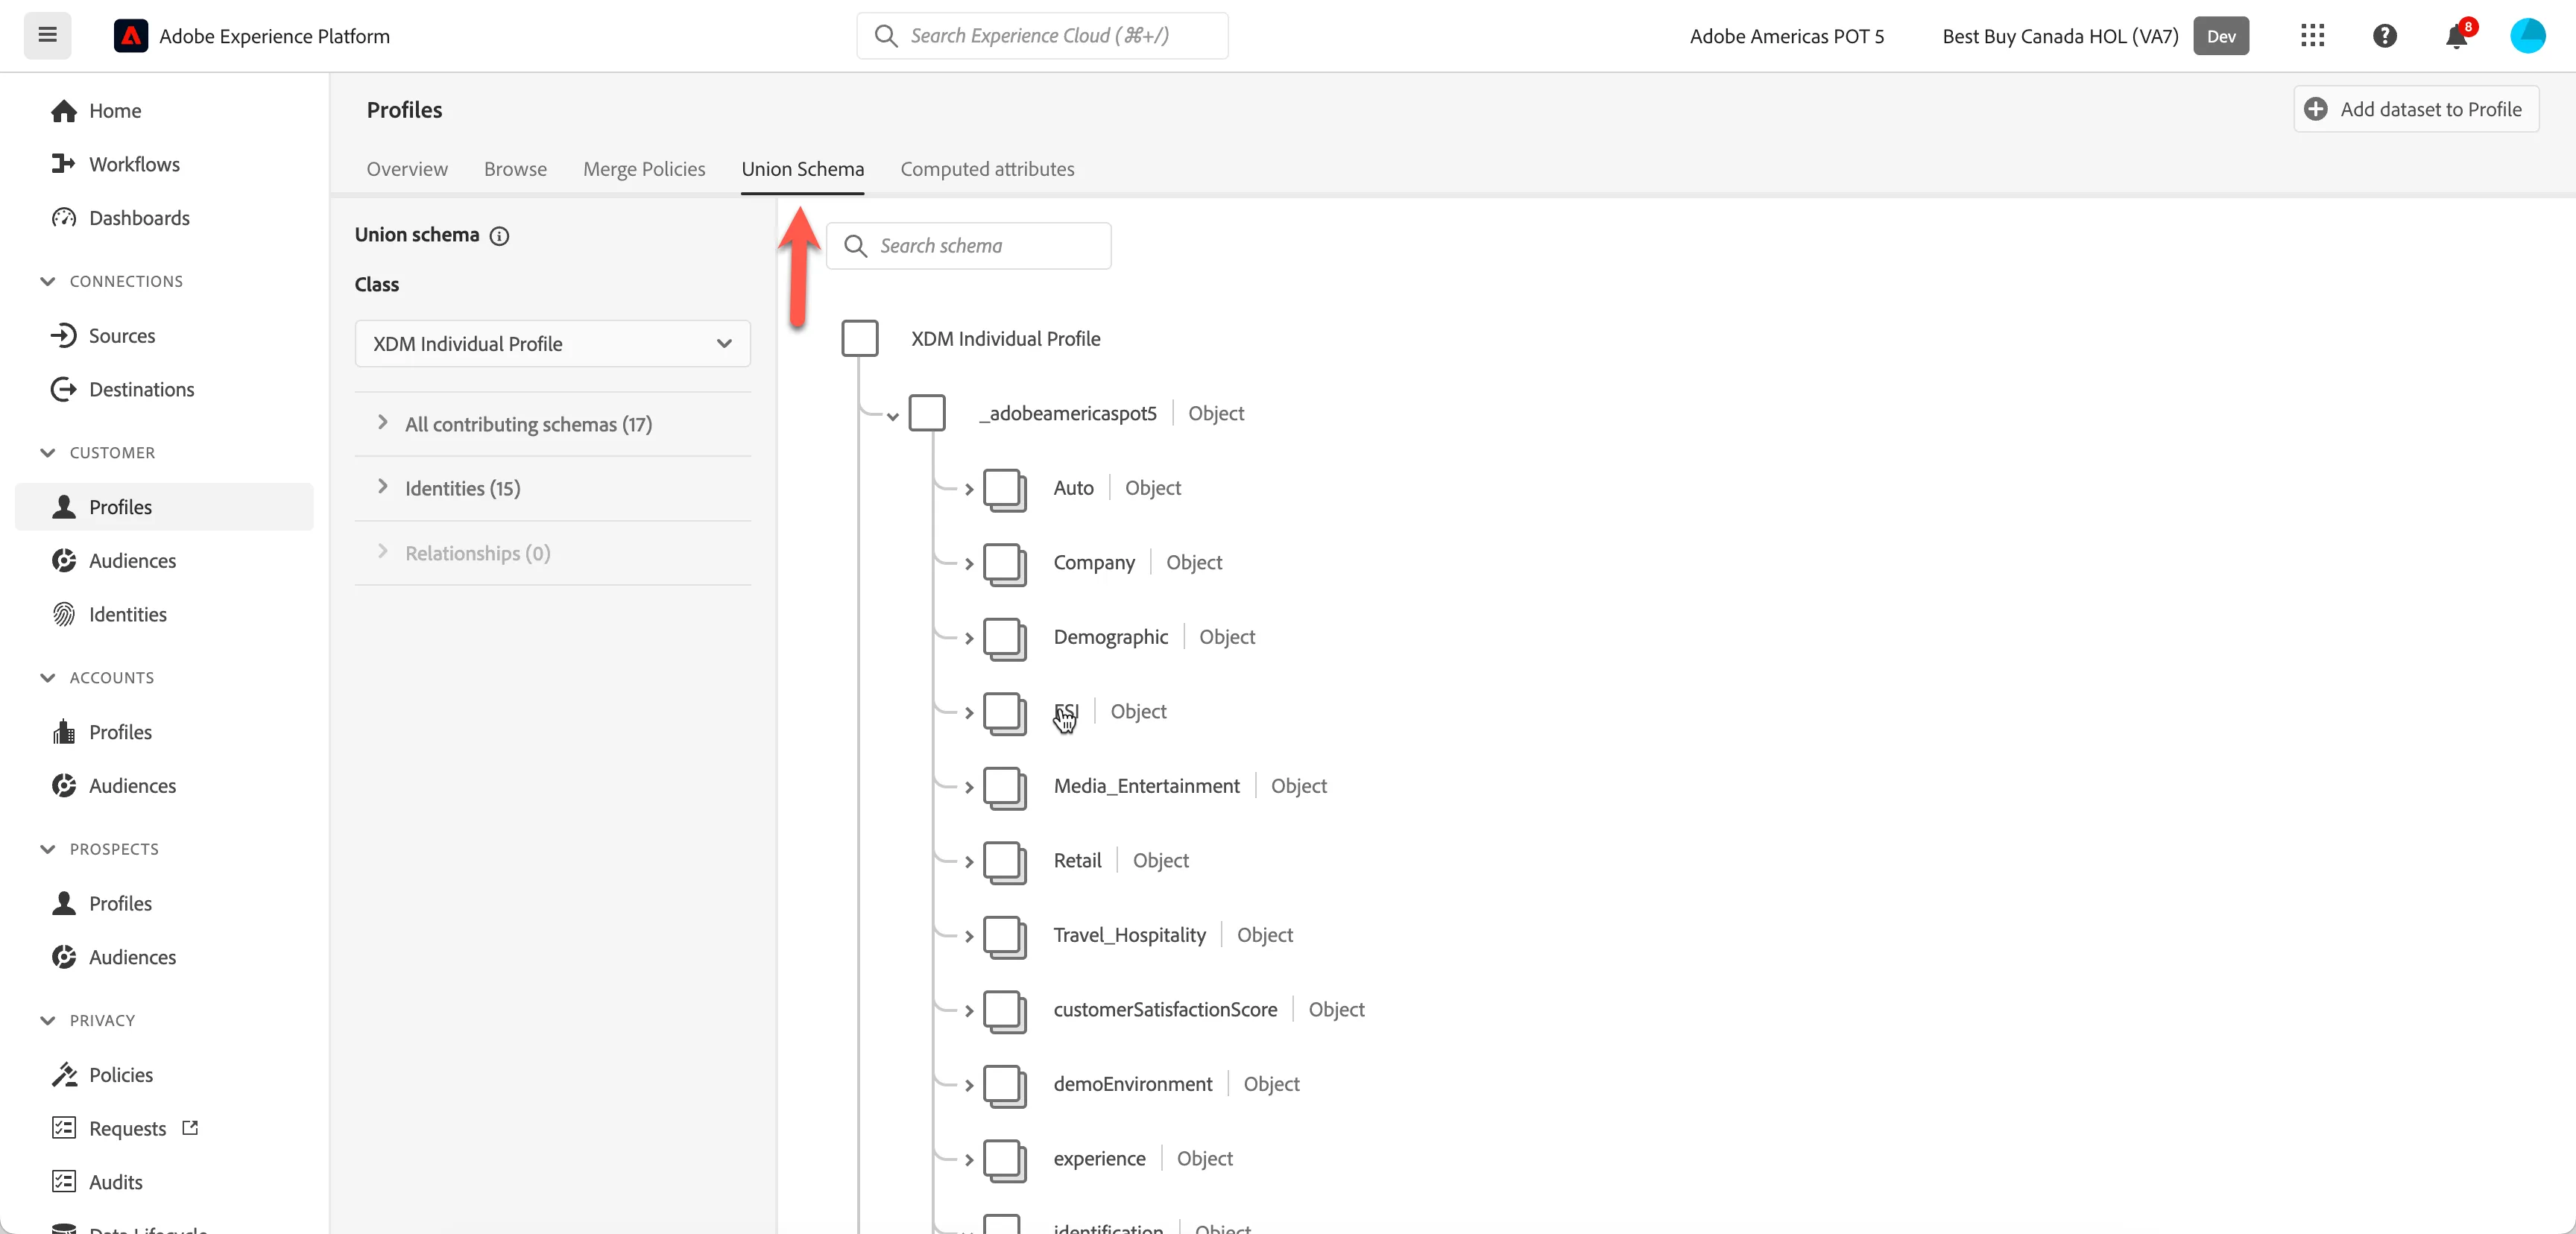Open the help question mark icon
This screenshot has height=1234, width=2576.
pyautogui.click(x=2384, y=36)
